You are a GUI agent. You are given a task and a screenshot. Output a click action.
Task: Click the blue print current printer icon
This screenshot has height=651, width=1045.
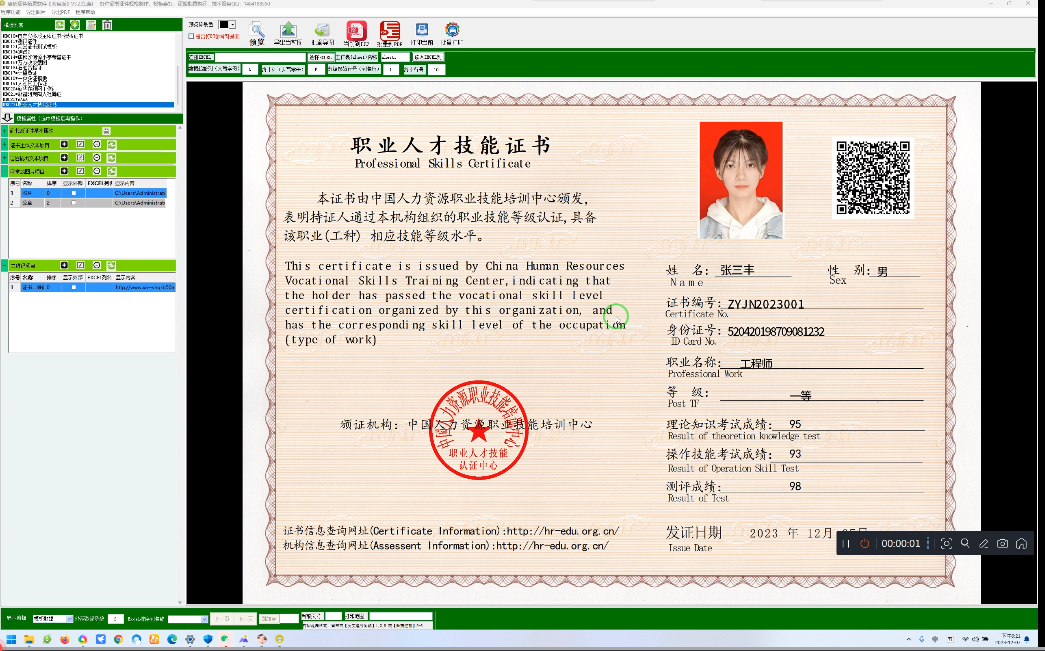coord(422,30)
